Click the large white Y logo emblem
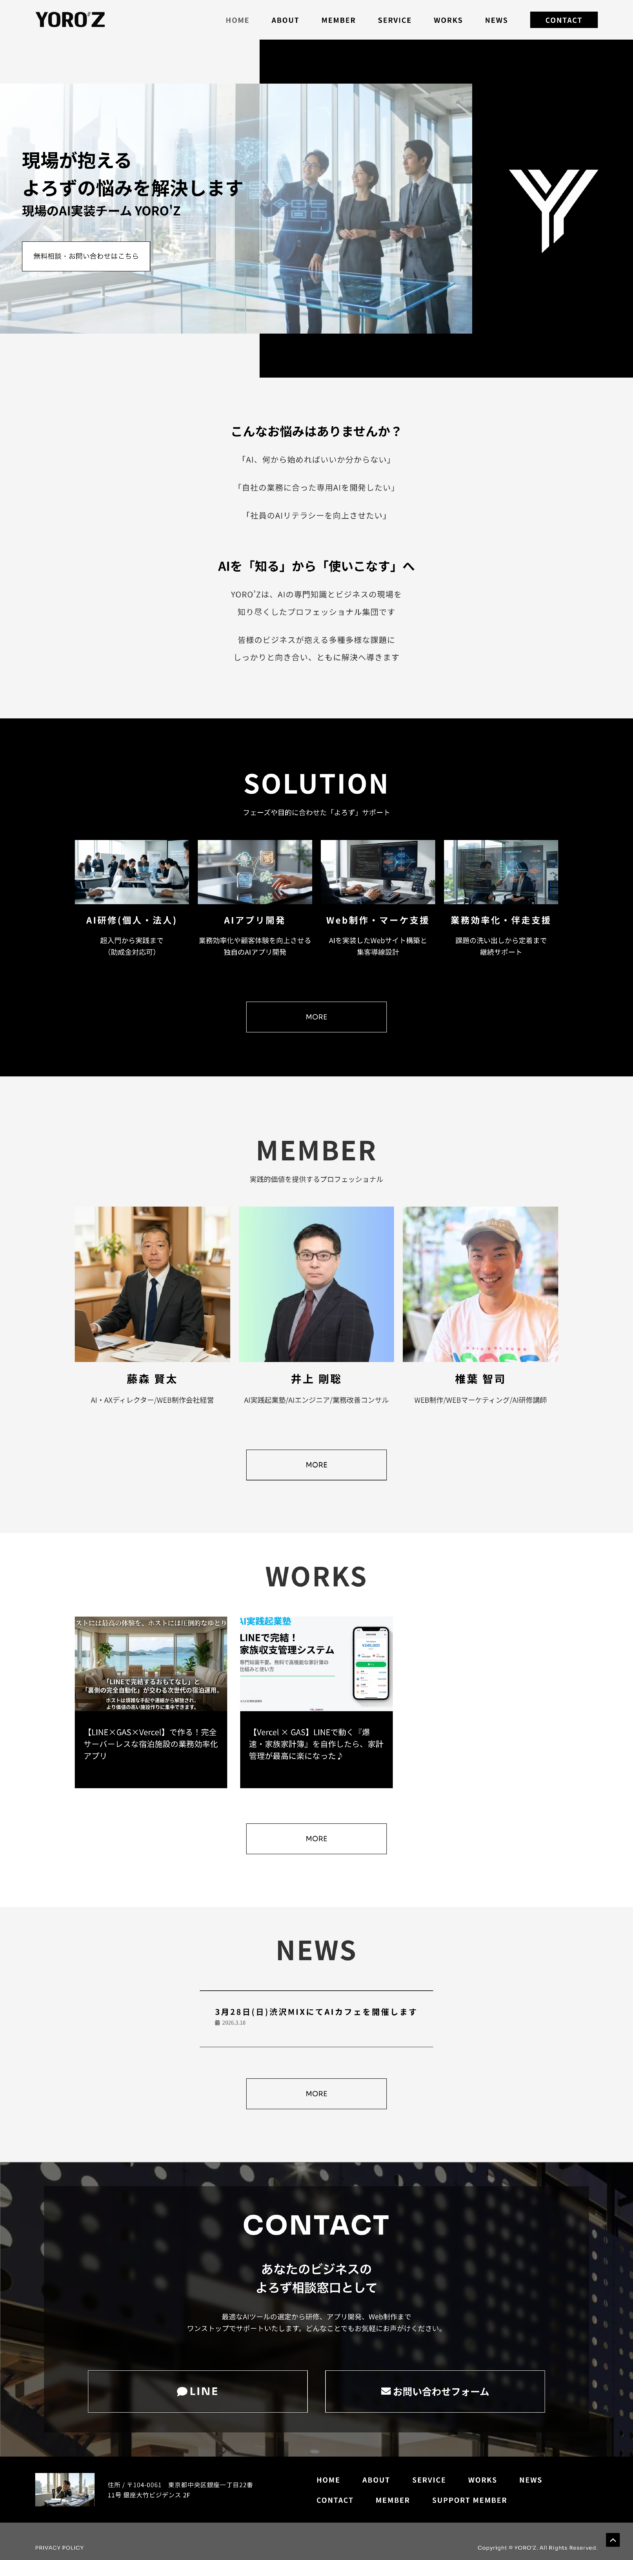 553,209
